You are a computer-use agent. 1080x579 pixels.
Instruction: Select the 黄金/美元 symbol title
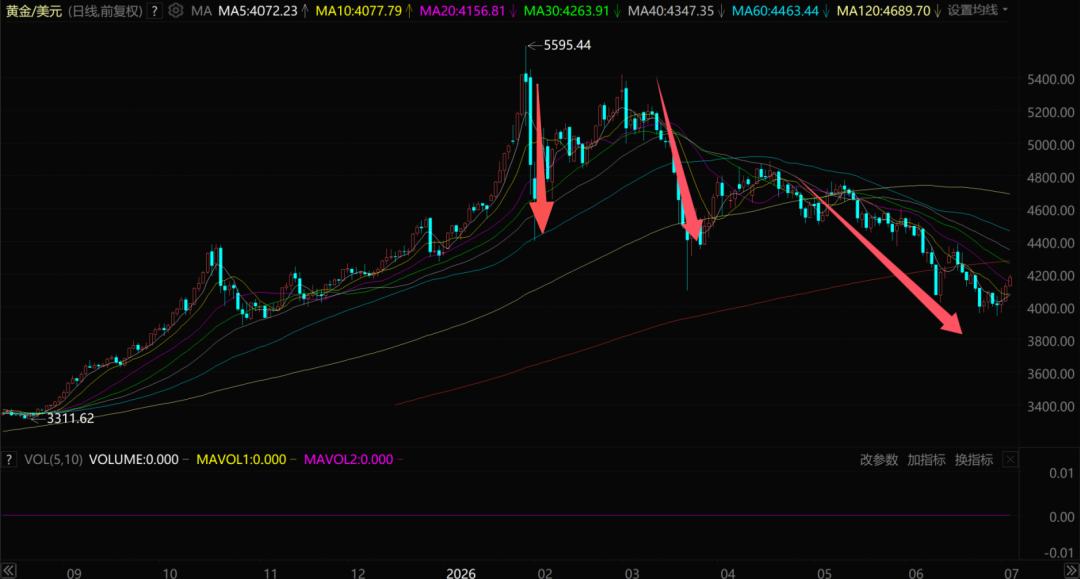tap(33, 11)
